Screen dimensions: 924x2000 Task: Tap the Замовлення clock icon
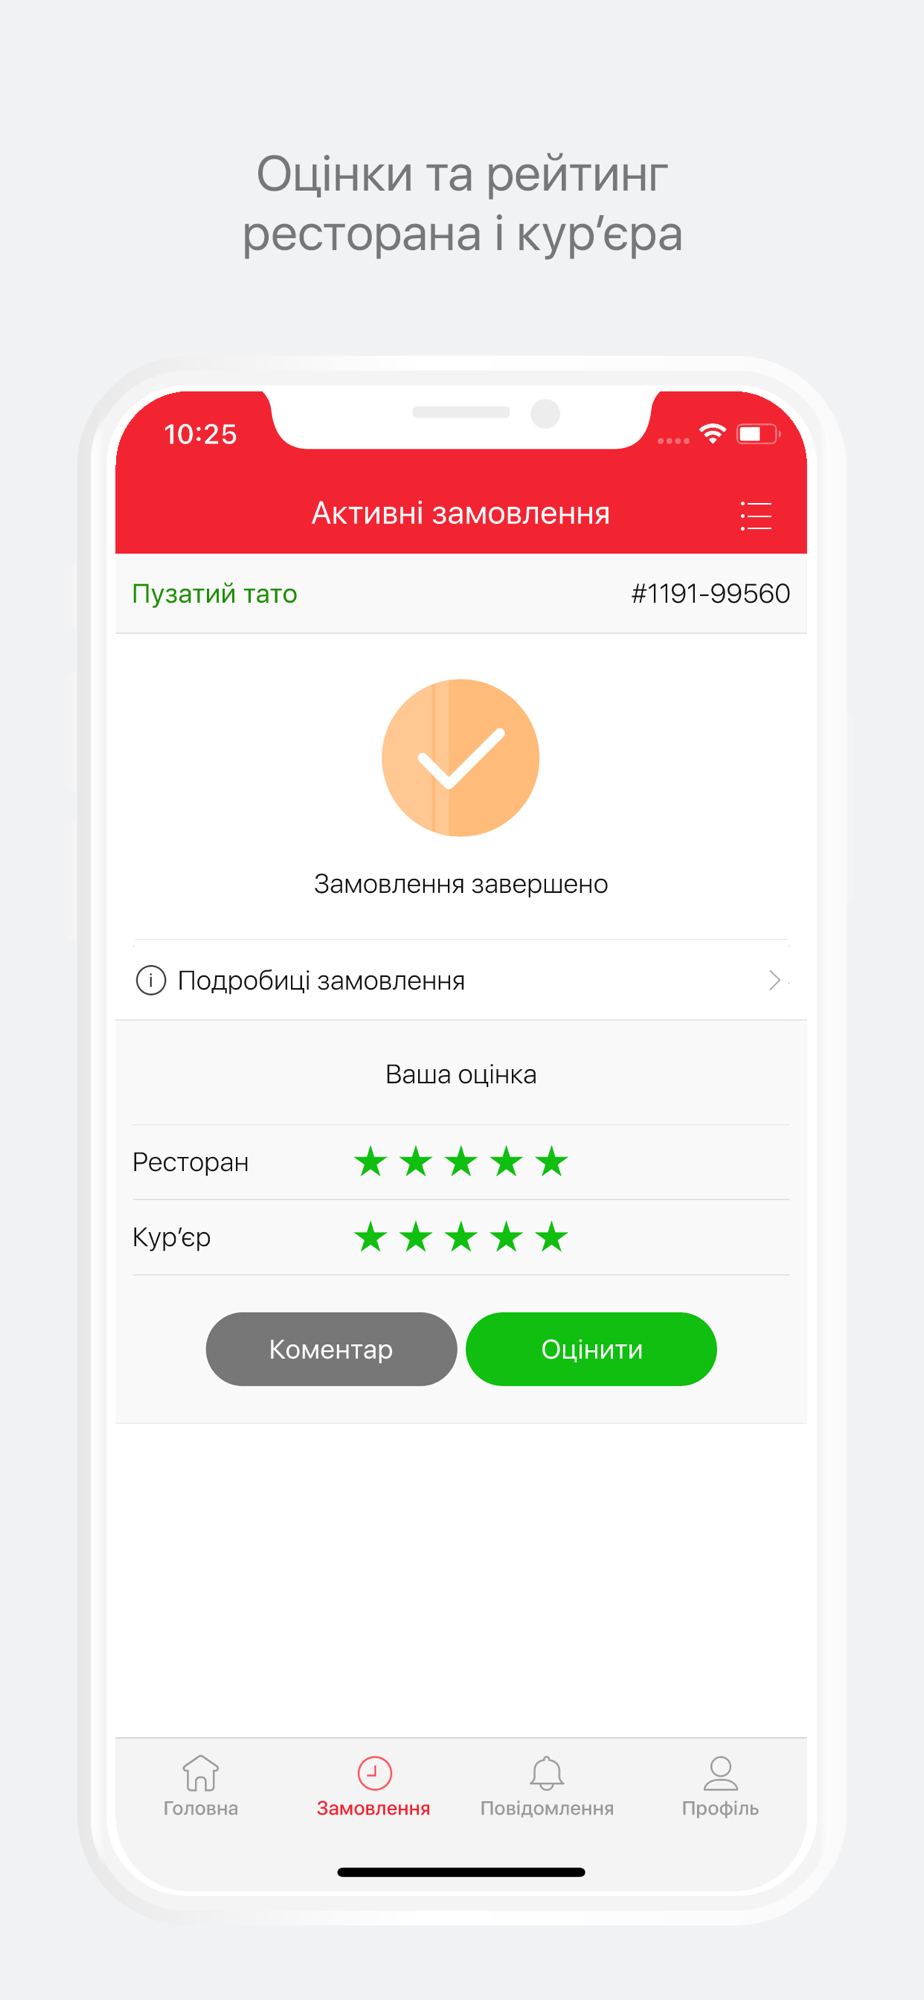pyautogui.click(x=374, y=1773)
